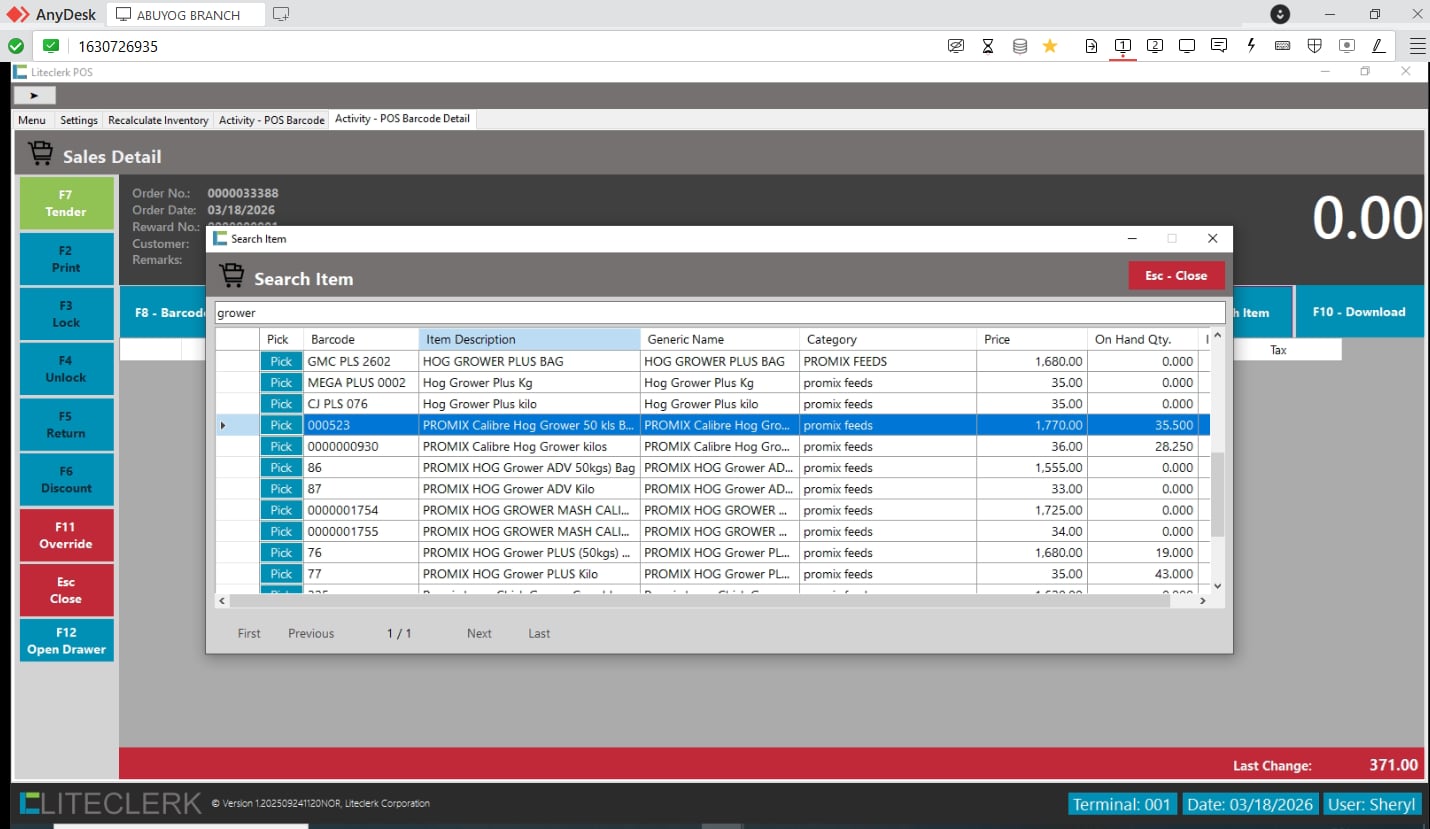The height and width of the screenshot is (829, 1430).
Task: Expand the arrow button above Menu tab
Action: pos(35,95)
